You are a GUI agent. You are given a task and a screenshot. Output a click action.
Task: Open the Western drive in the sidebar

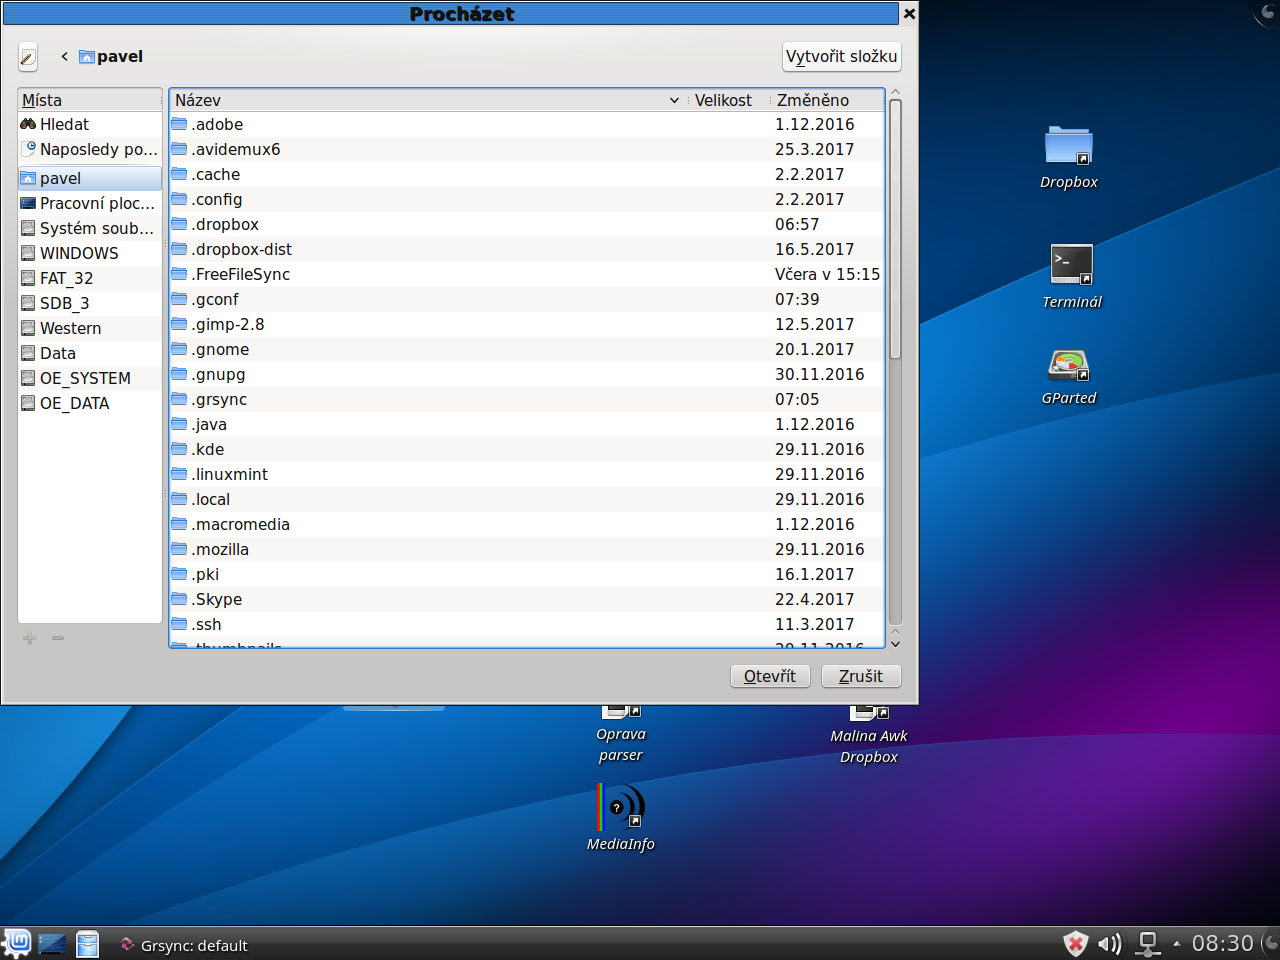[x=90, y=328]
